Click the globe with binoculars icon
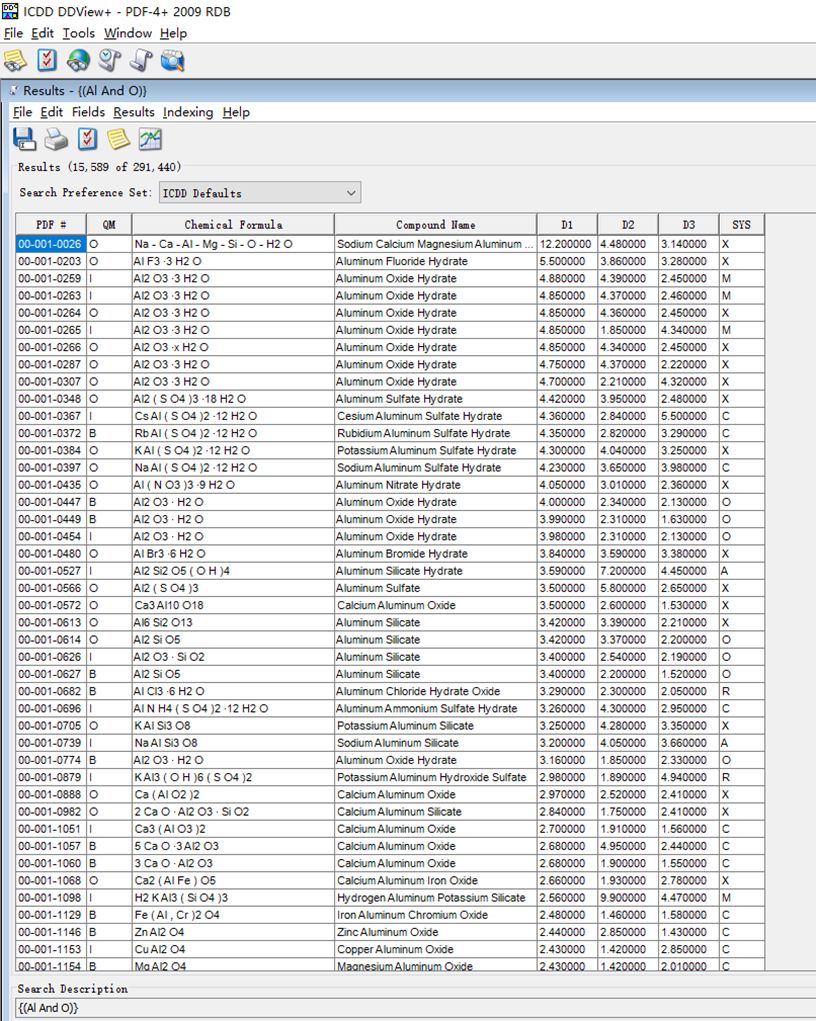The image size is (816, 1021). (x=78, y=61)
